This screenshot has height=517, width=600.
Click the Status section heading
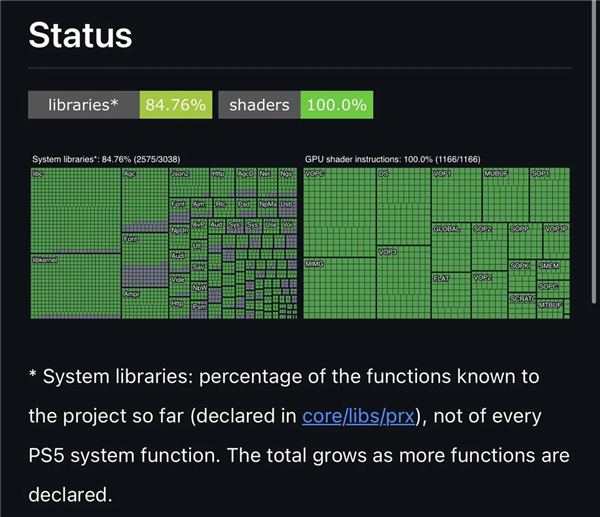tap(80, 35)
